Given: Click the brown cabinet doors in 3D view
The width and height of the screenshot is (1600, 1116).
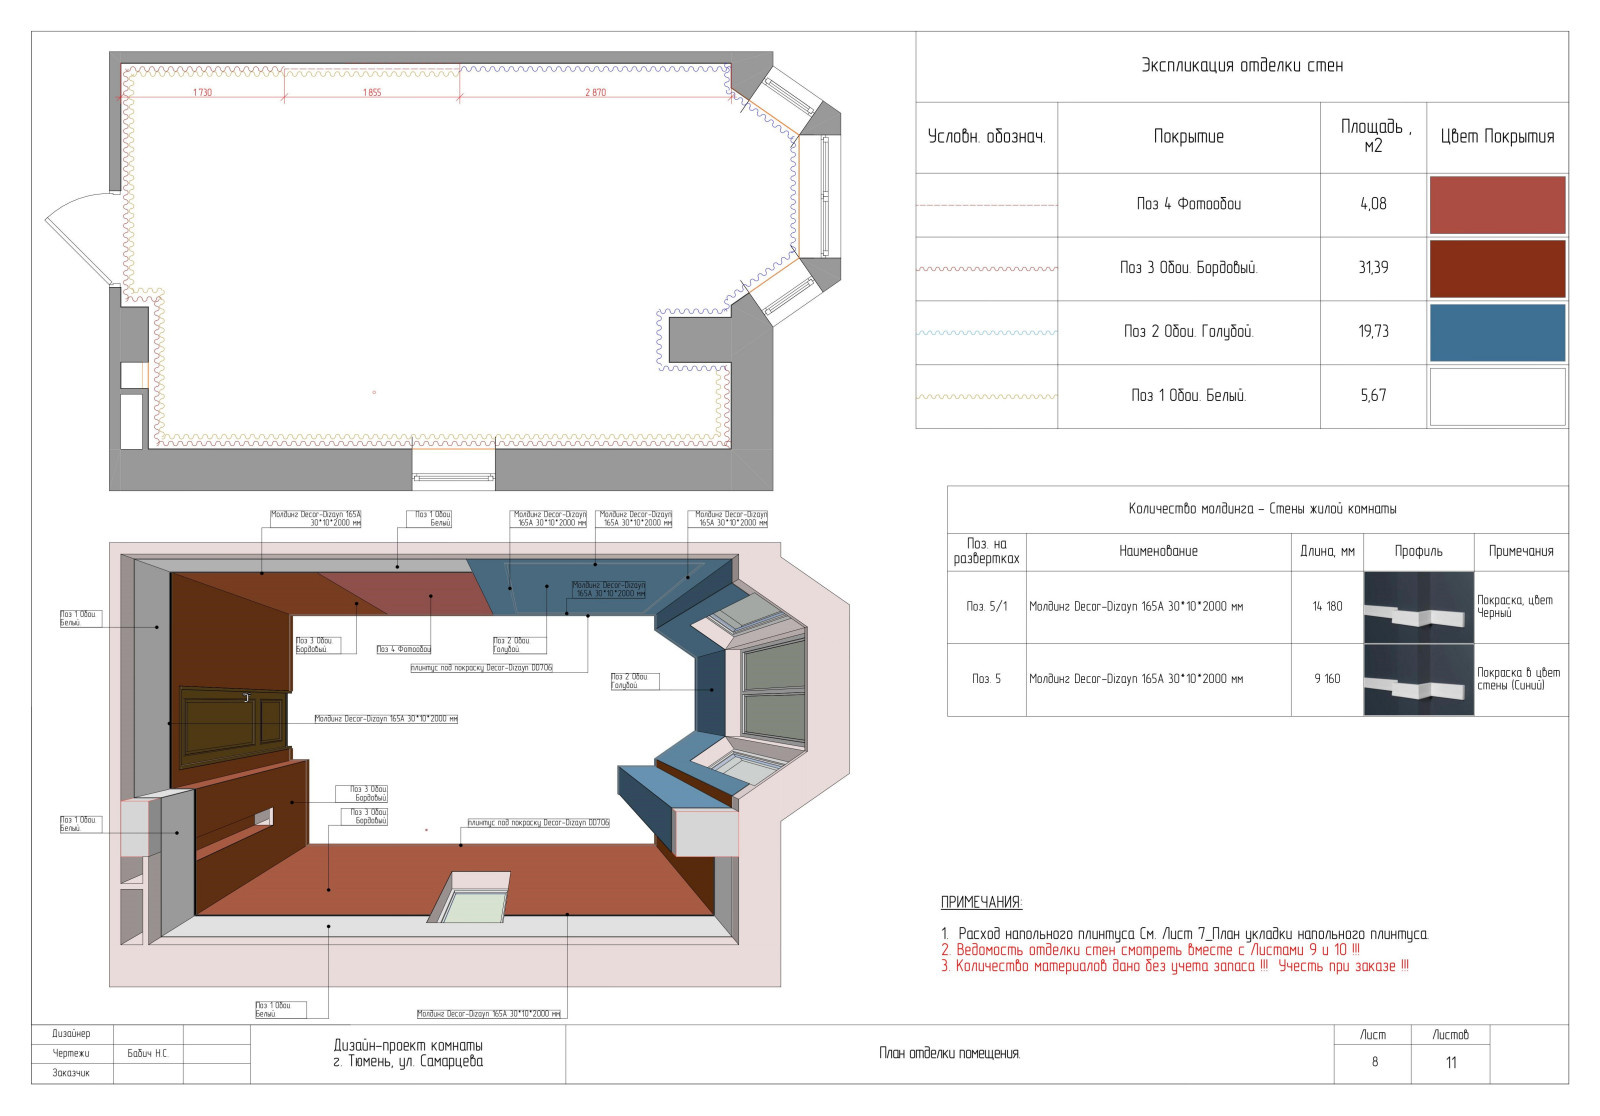Looking at the screenshot, I should pyautogui.click(x=232, y=723).
